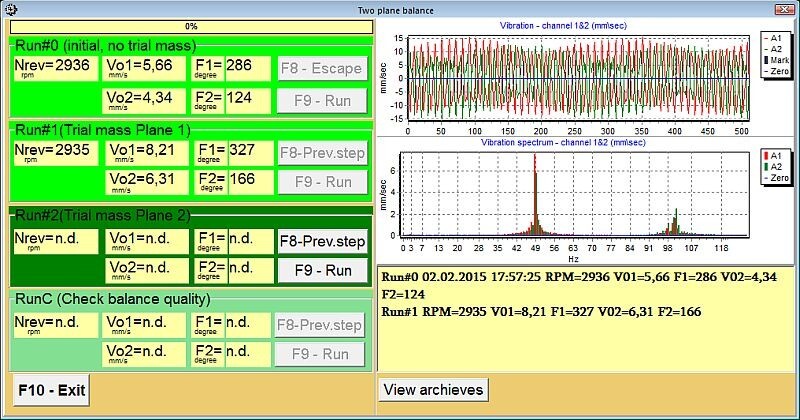Click the red A1 legend swatch in the spectrum chart
Image resolution: width=800 pixels, height=420 pixels.
tap(767, 155)
